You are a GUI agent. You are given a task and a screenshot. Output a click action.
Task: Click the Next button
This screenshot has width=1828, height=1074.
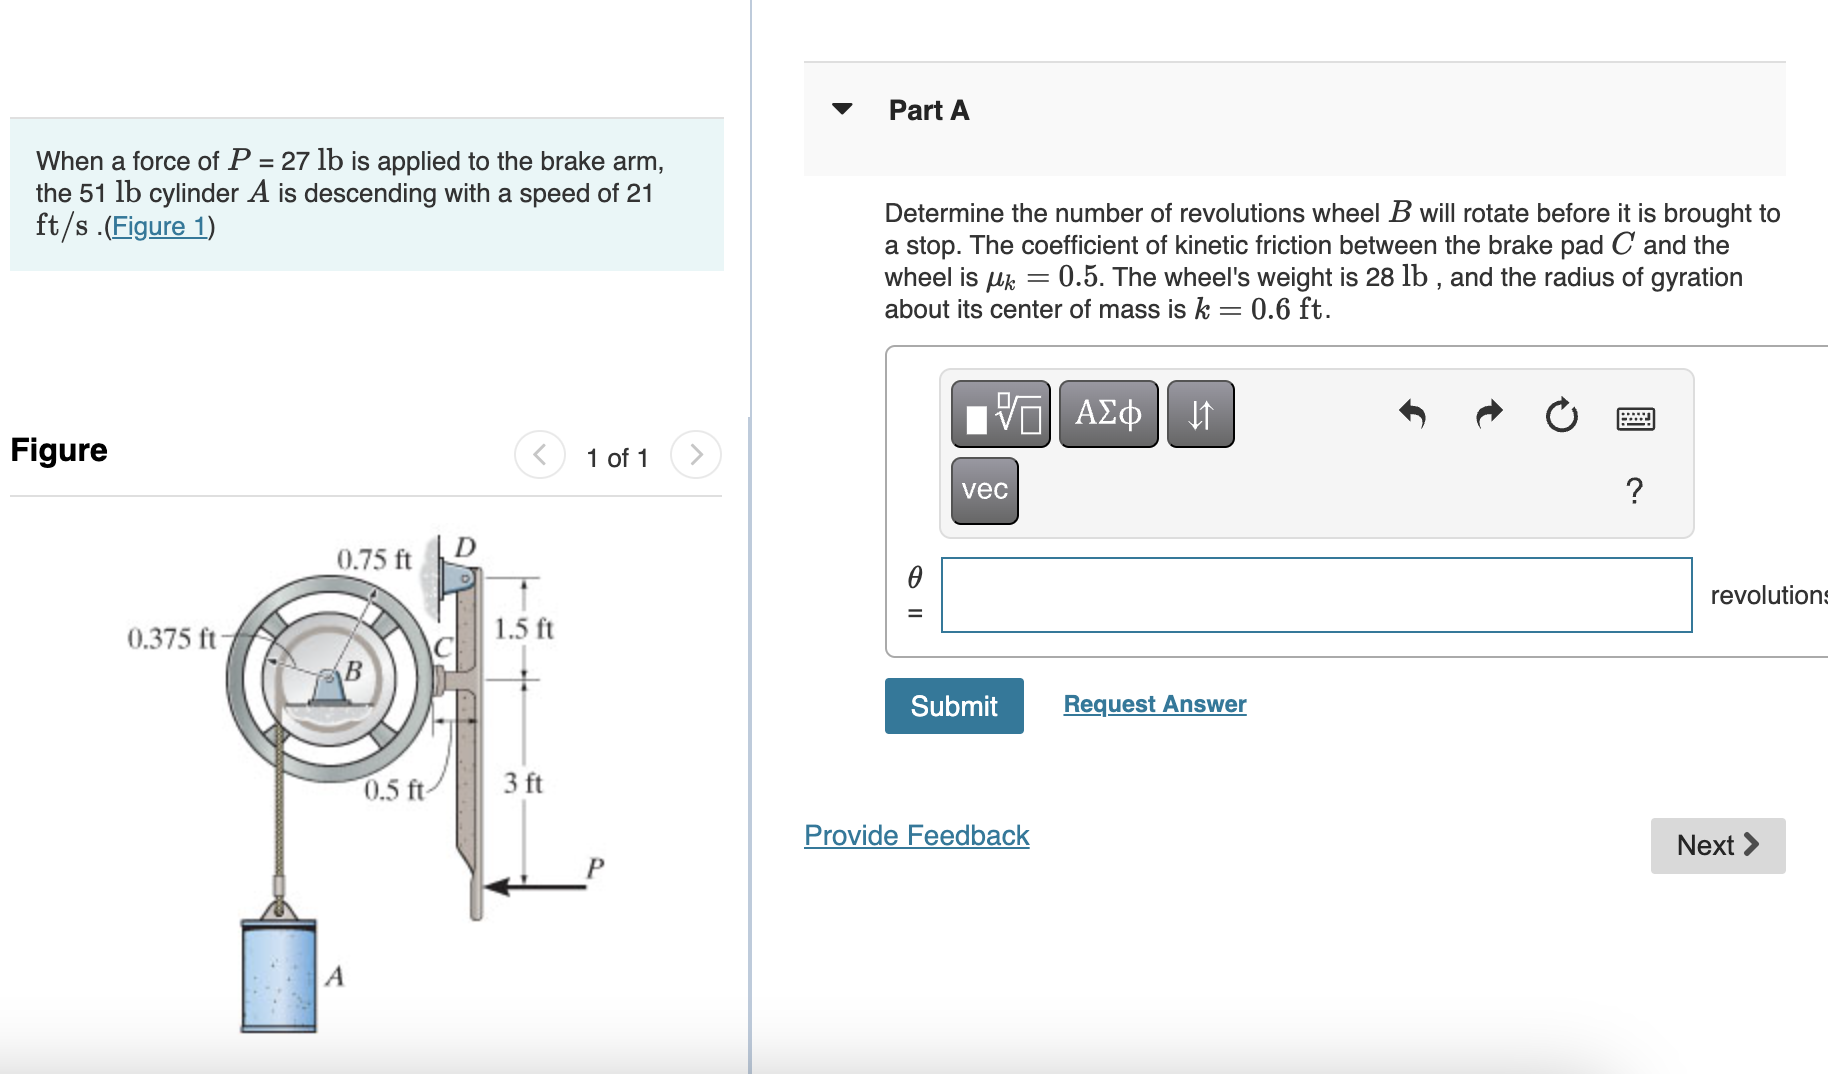[x=1717, y=845]
